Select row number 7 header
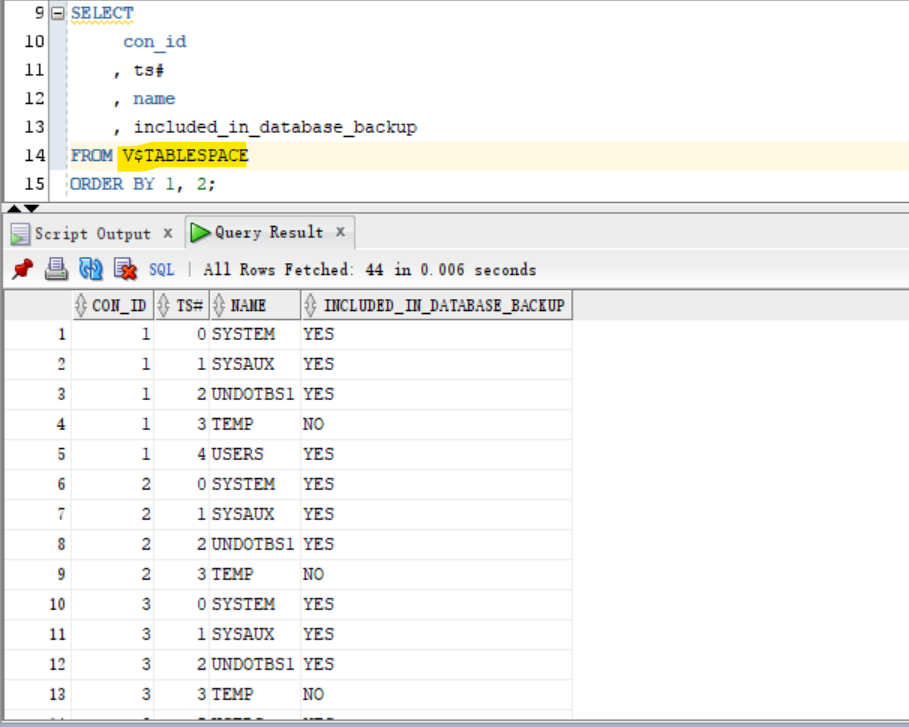This screenshot has width=909, height=727. (x=38, y=514)
